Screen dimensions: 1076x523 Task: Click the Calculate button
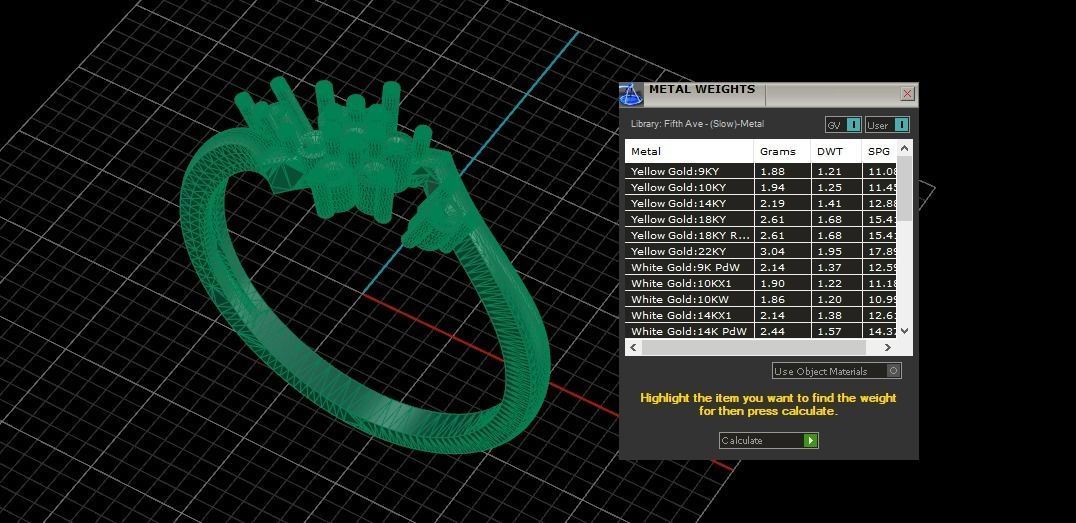tap(769, 441)
